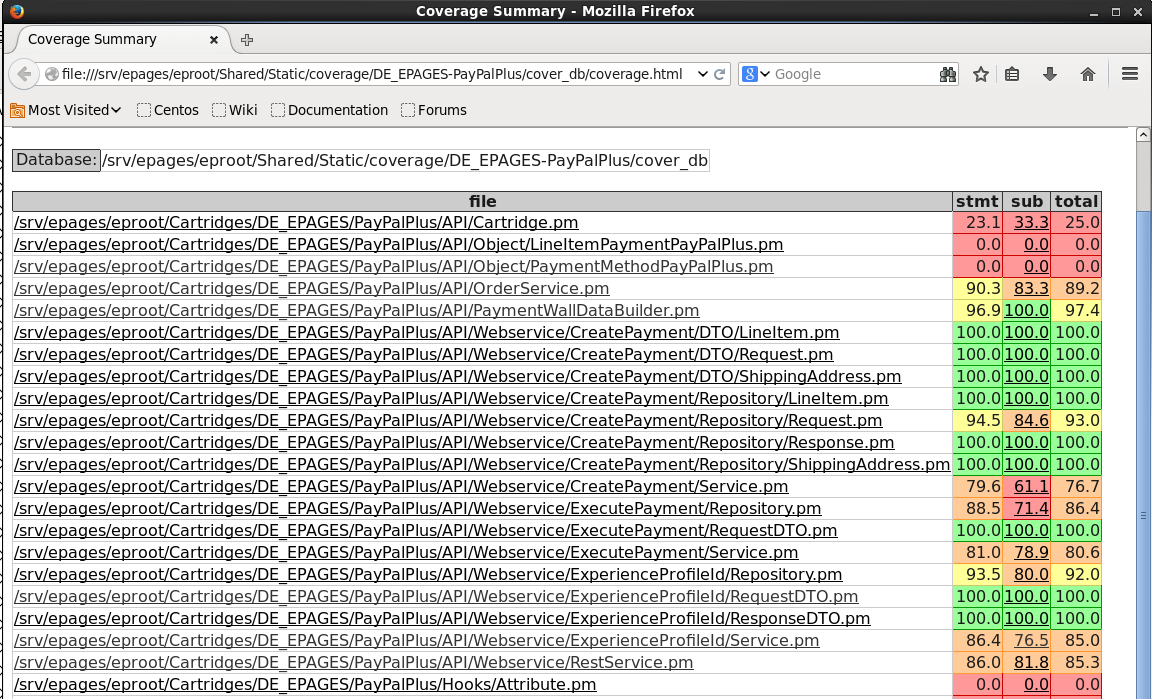
Task: Expand the Most Visited bookmarks menu
Action: click(66, 110)
